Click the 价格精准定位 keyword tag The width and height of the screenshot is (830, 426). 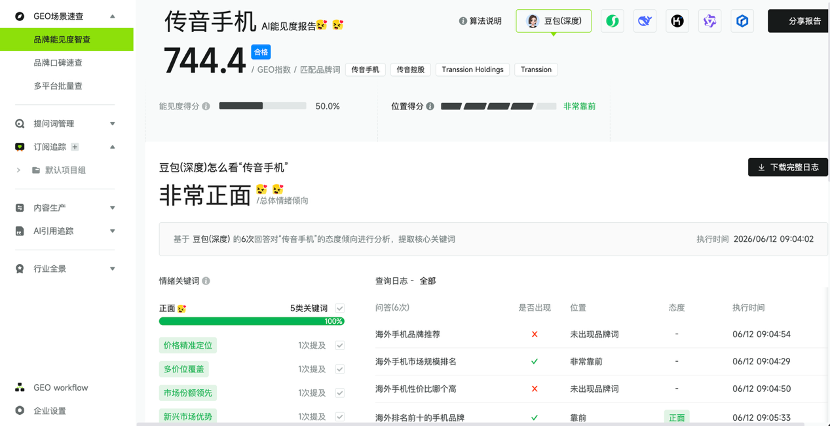pos(188,346)
